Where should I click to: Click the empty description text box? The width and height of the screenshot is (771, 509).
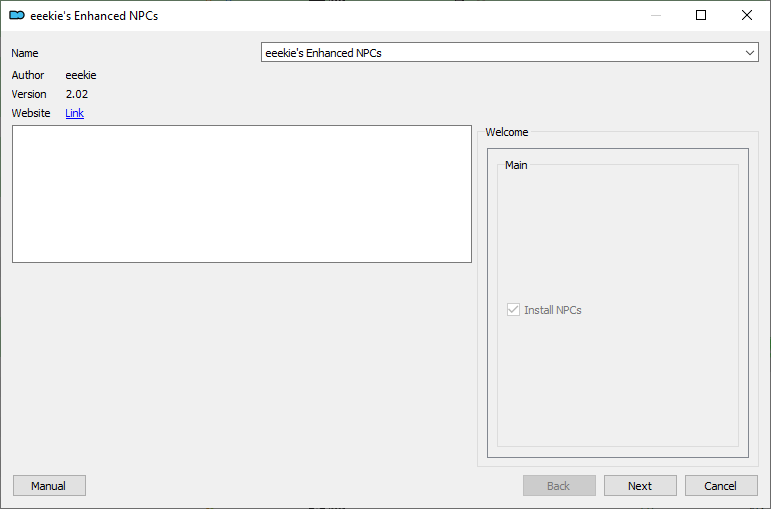pos(242,194)
